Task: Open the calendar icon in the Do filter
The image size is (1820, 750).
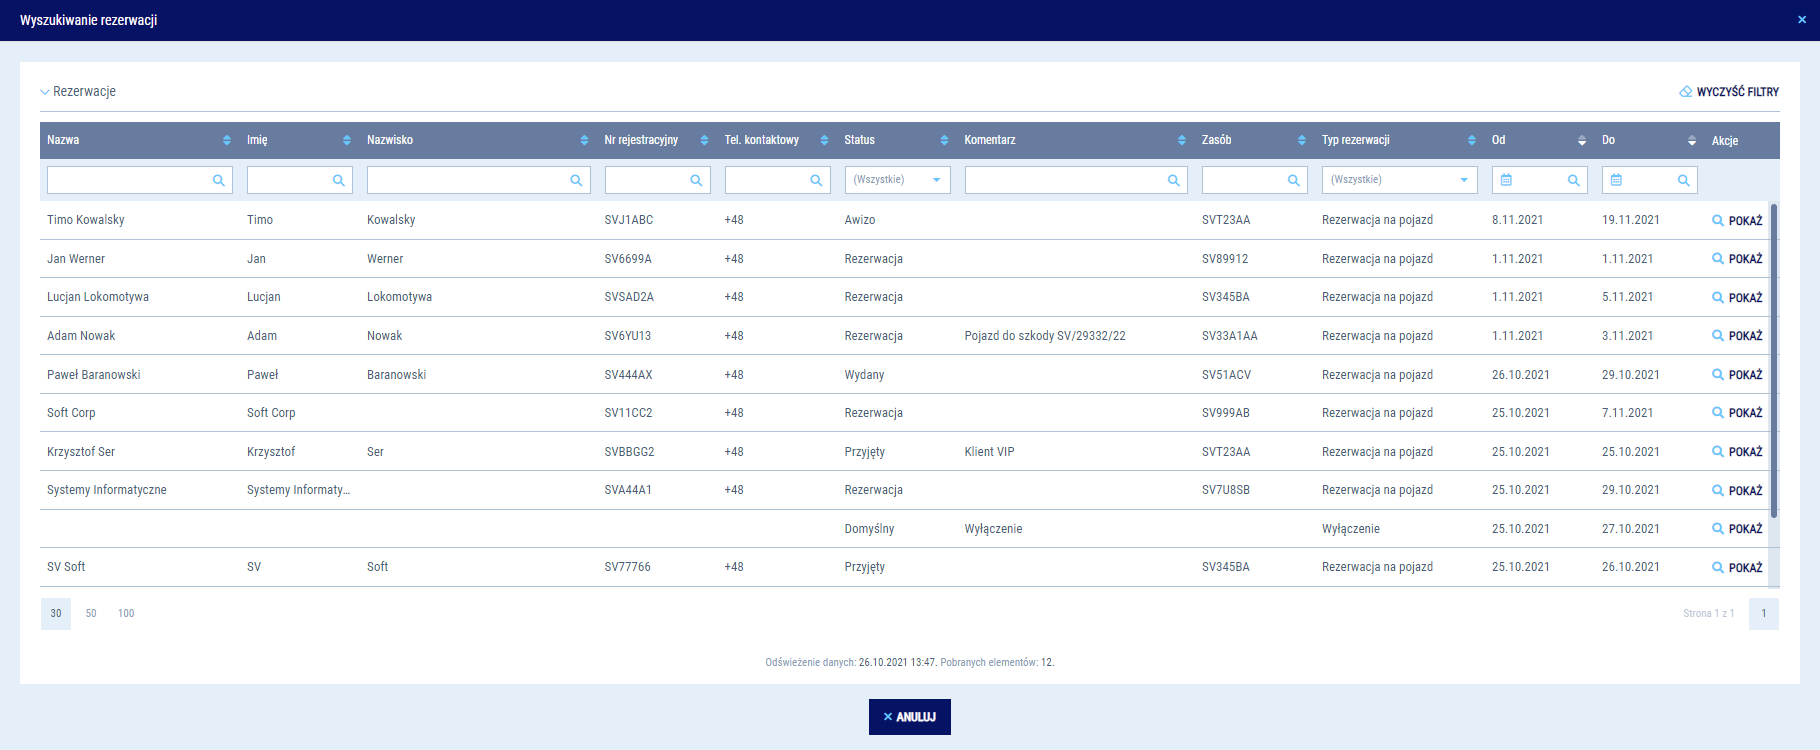Action: 1616,180
